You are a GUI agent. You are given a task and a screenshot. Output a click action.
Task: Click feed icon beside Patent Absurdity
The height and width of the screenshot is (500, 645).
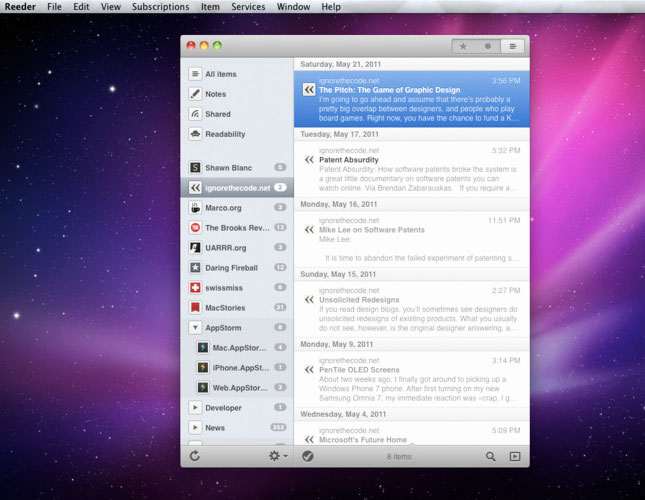click(309, 160)
